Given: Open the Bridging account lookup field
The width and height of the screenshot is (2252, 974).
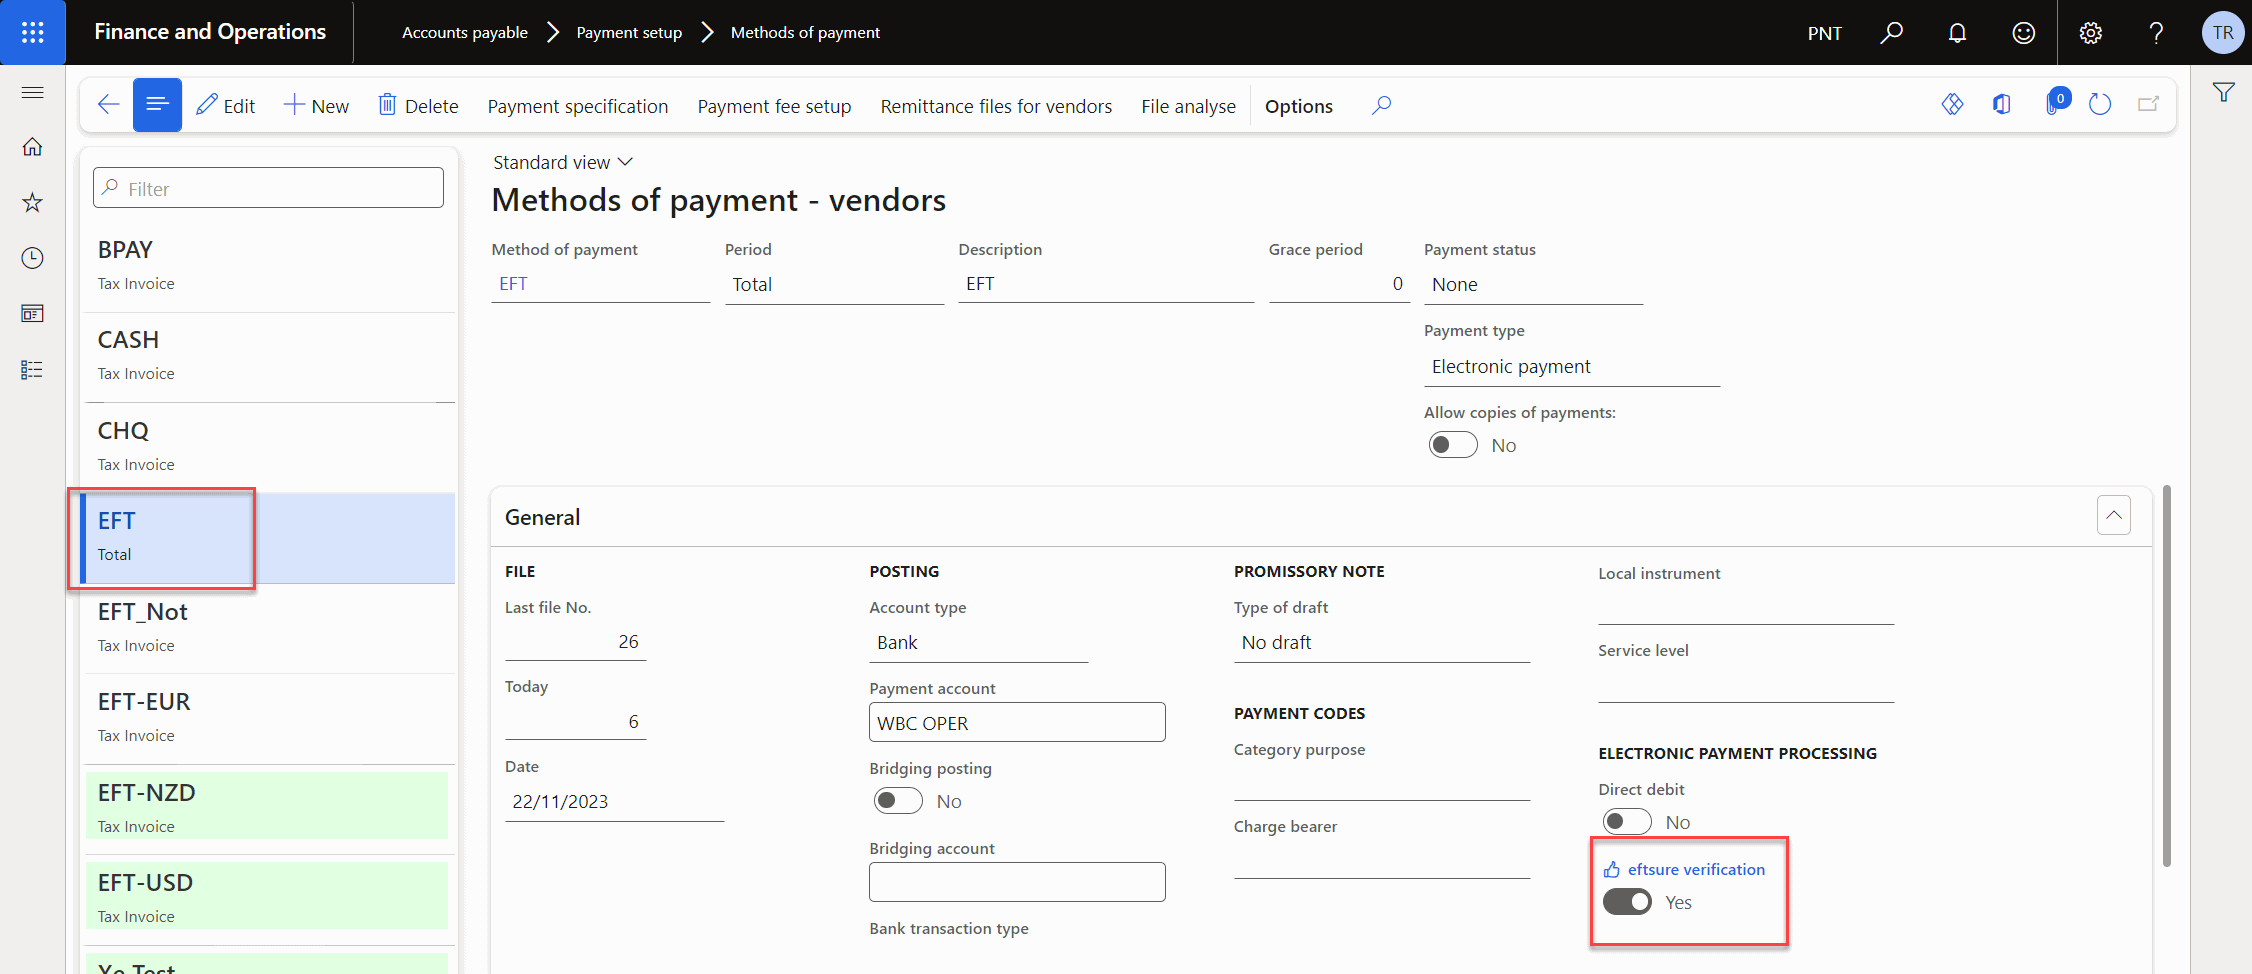Looking at the screenshot, I should pos(1017,882).
